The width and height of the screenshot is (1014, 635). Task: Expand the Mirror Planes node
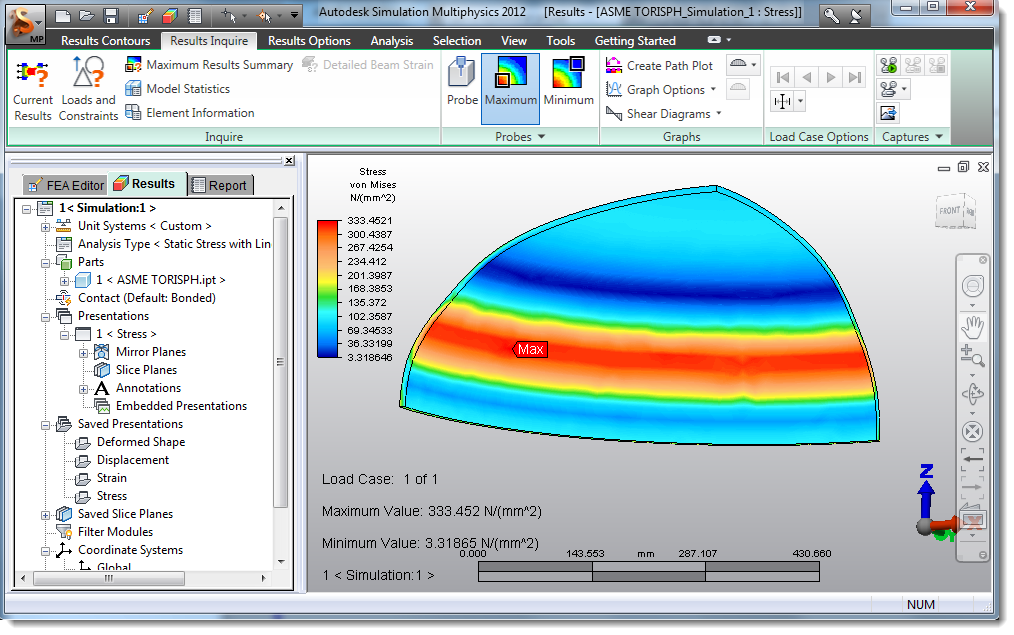83,353
